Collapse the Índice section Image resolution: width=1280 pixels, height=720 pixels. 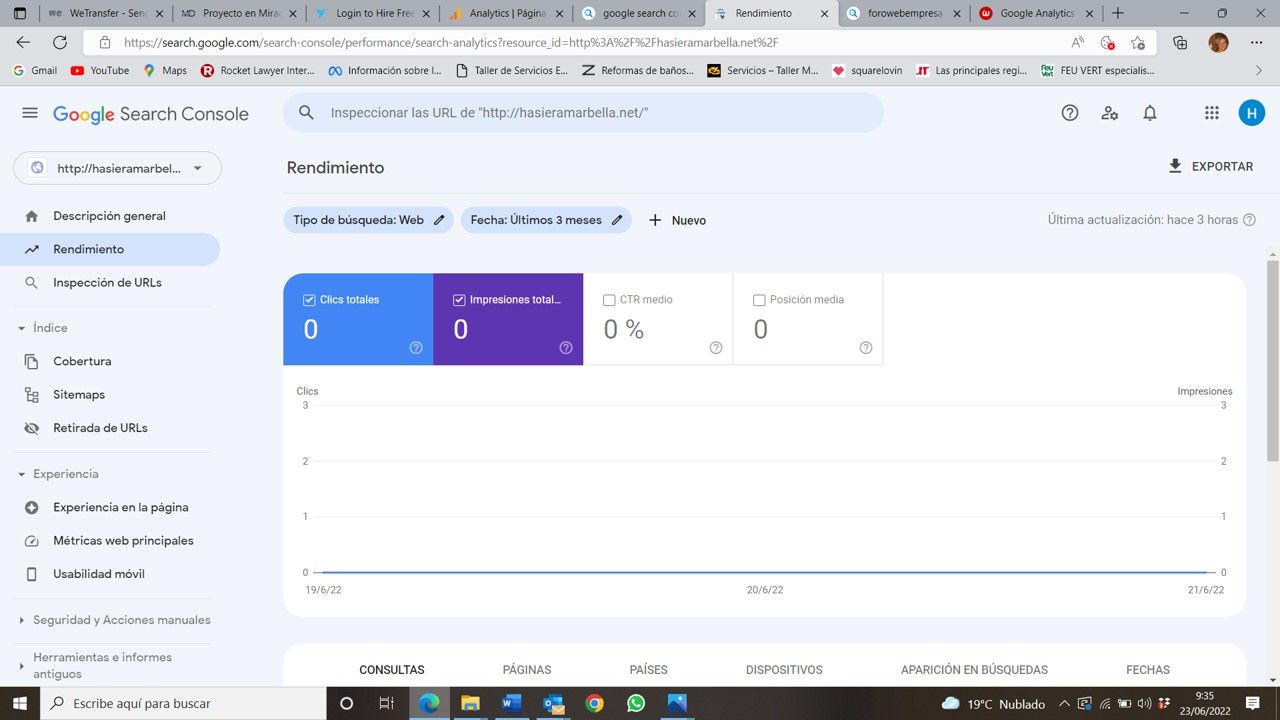point(21,328)
